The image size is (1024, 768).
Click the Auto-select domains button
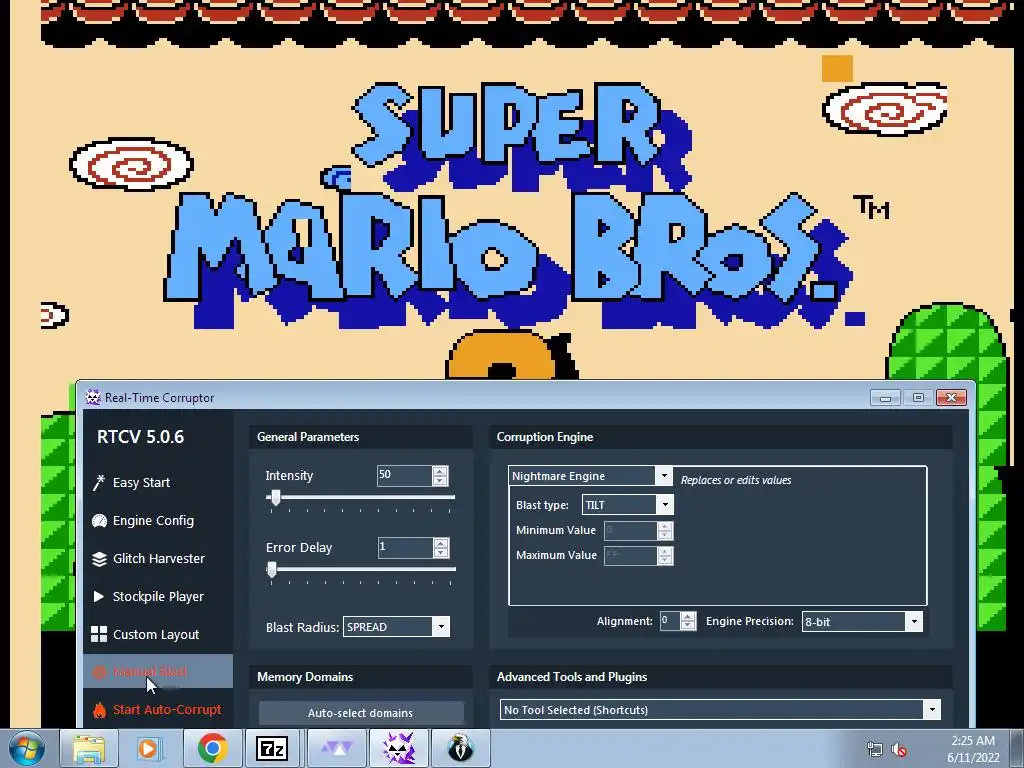point(360,712)
